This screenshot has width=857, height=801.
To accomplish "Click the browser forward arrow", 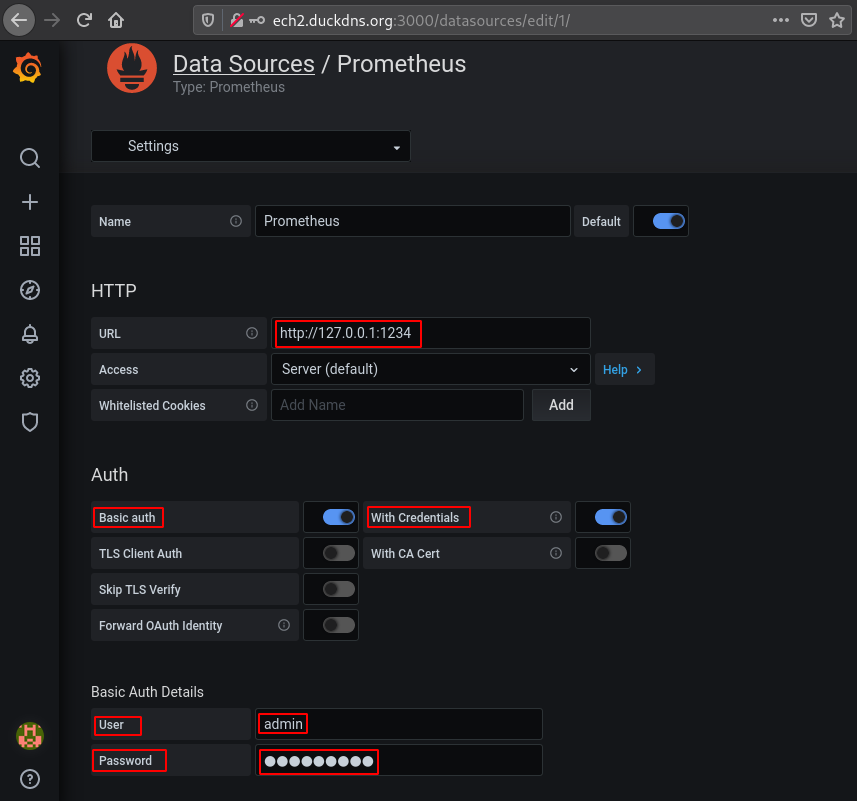I will [52, 21].
